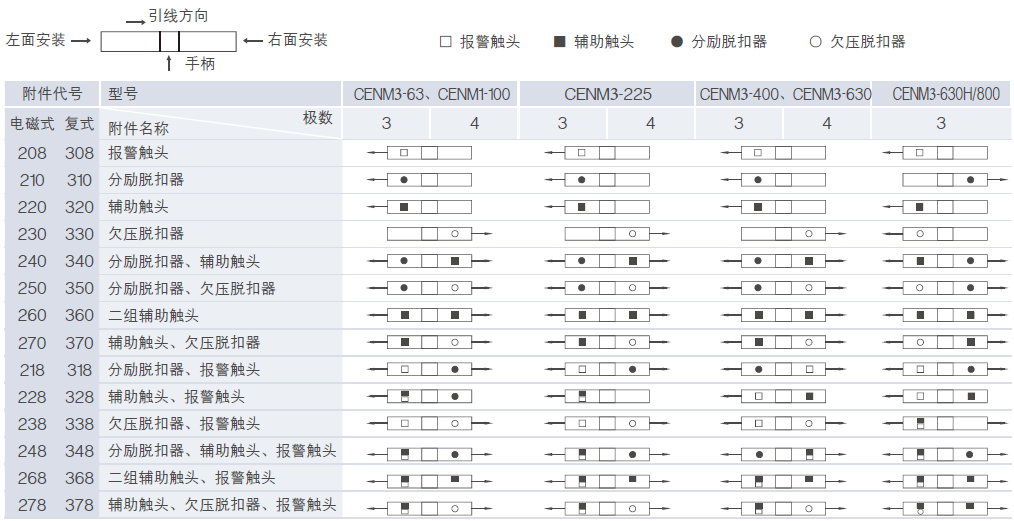The height and width of the screenshot is (521, 1014).
Task: Click the 二组辅助触头 row name
Action: pos(153,315)
